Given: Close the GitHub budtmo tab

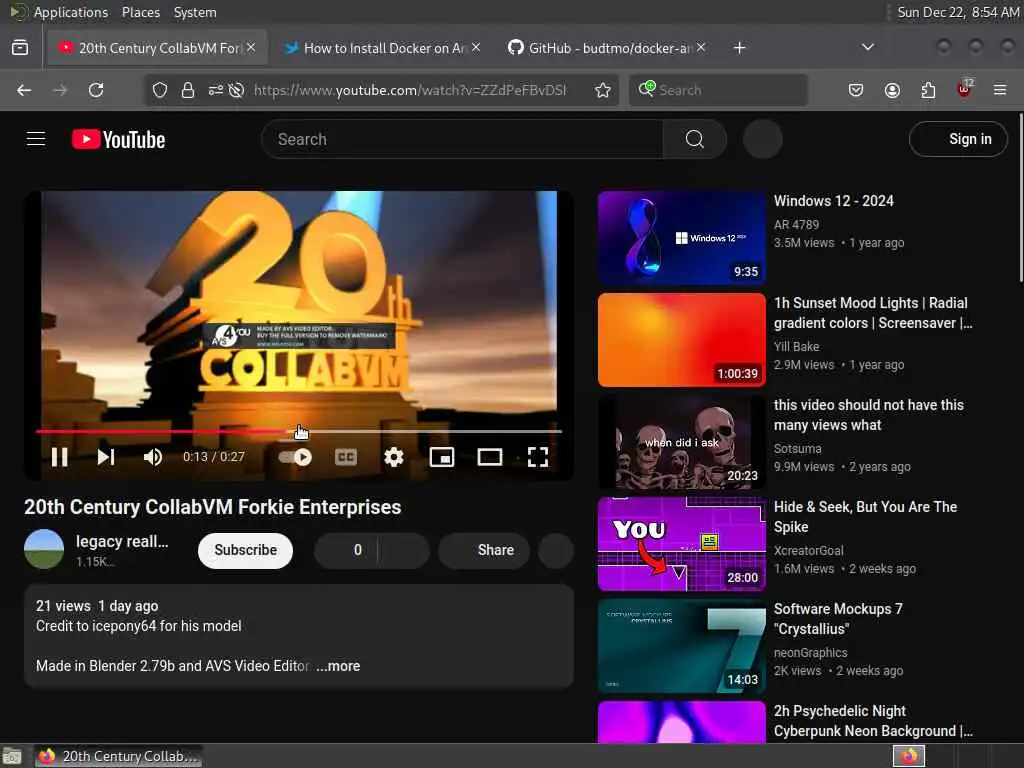Looking at the screenshot, I should (x=701, y=47).
